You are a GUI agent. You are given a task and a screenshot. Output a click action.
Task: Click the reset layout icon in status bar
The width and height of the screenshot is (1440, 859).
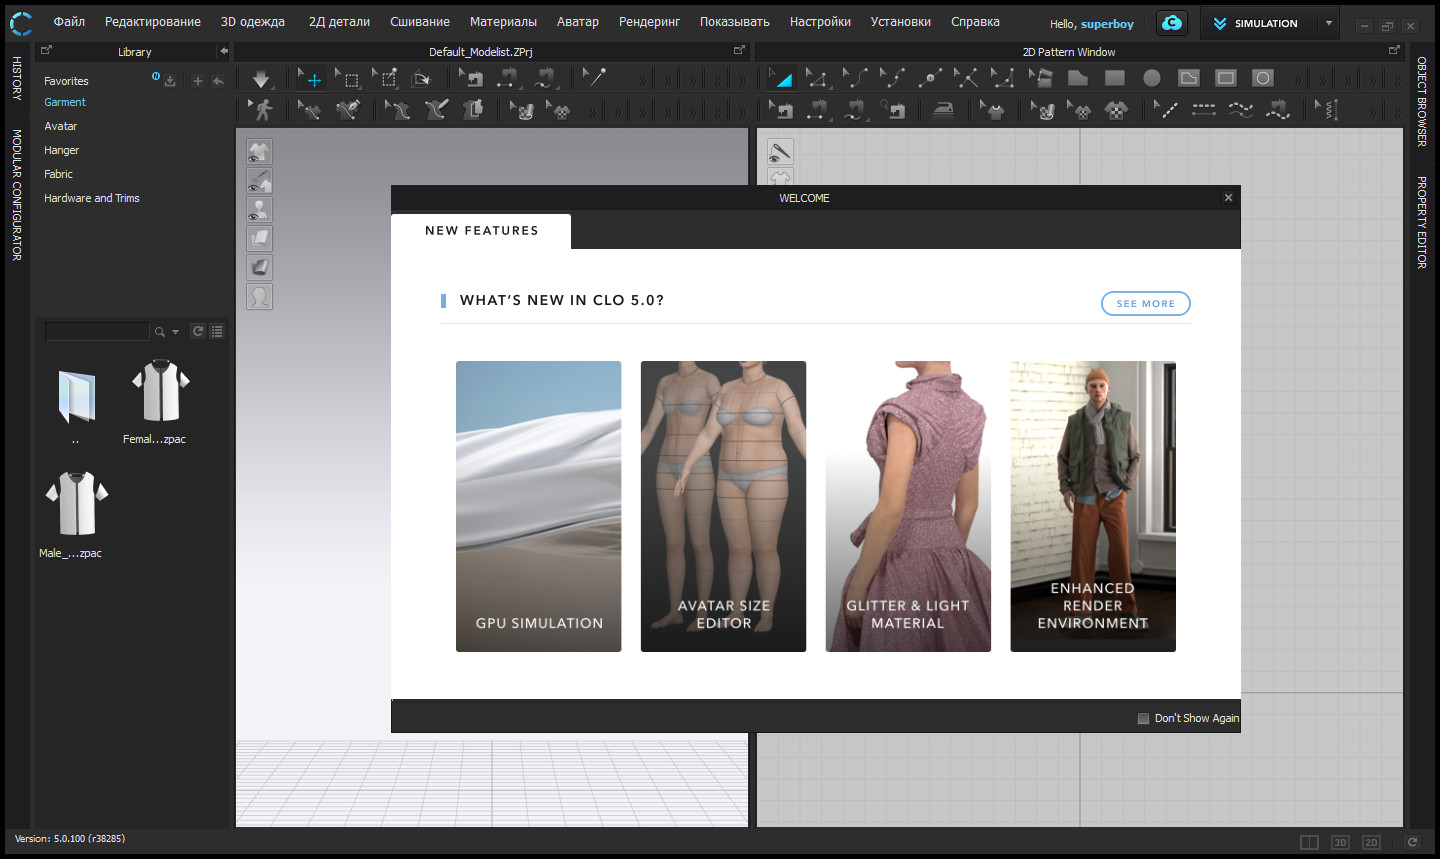[x=1412, y=842]
